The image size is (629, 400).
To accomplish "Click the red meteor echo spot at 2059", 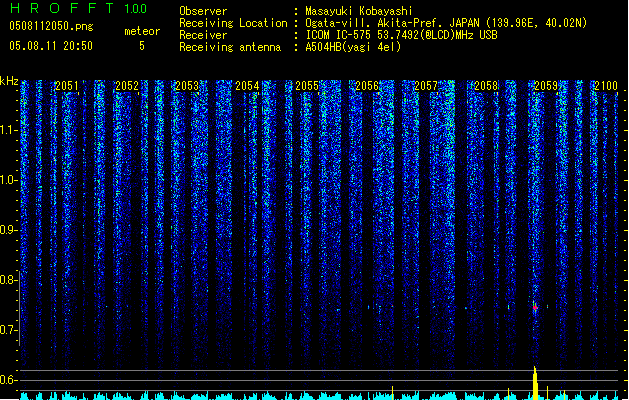I will [x=535, y=308].
